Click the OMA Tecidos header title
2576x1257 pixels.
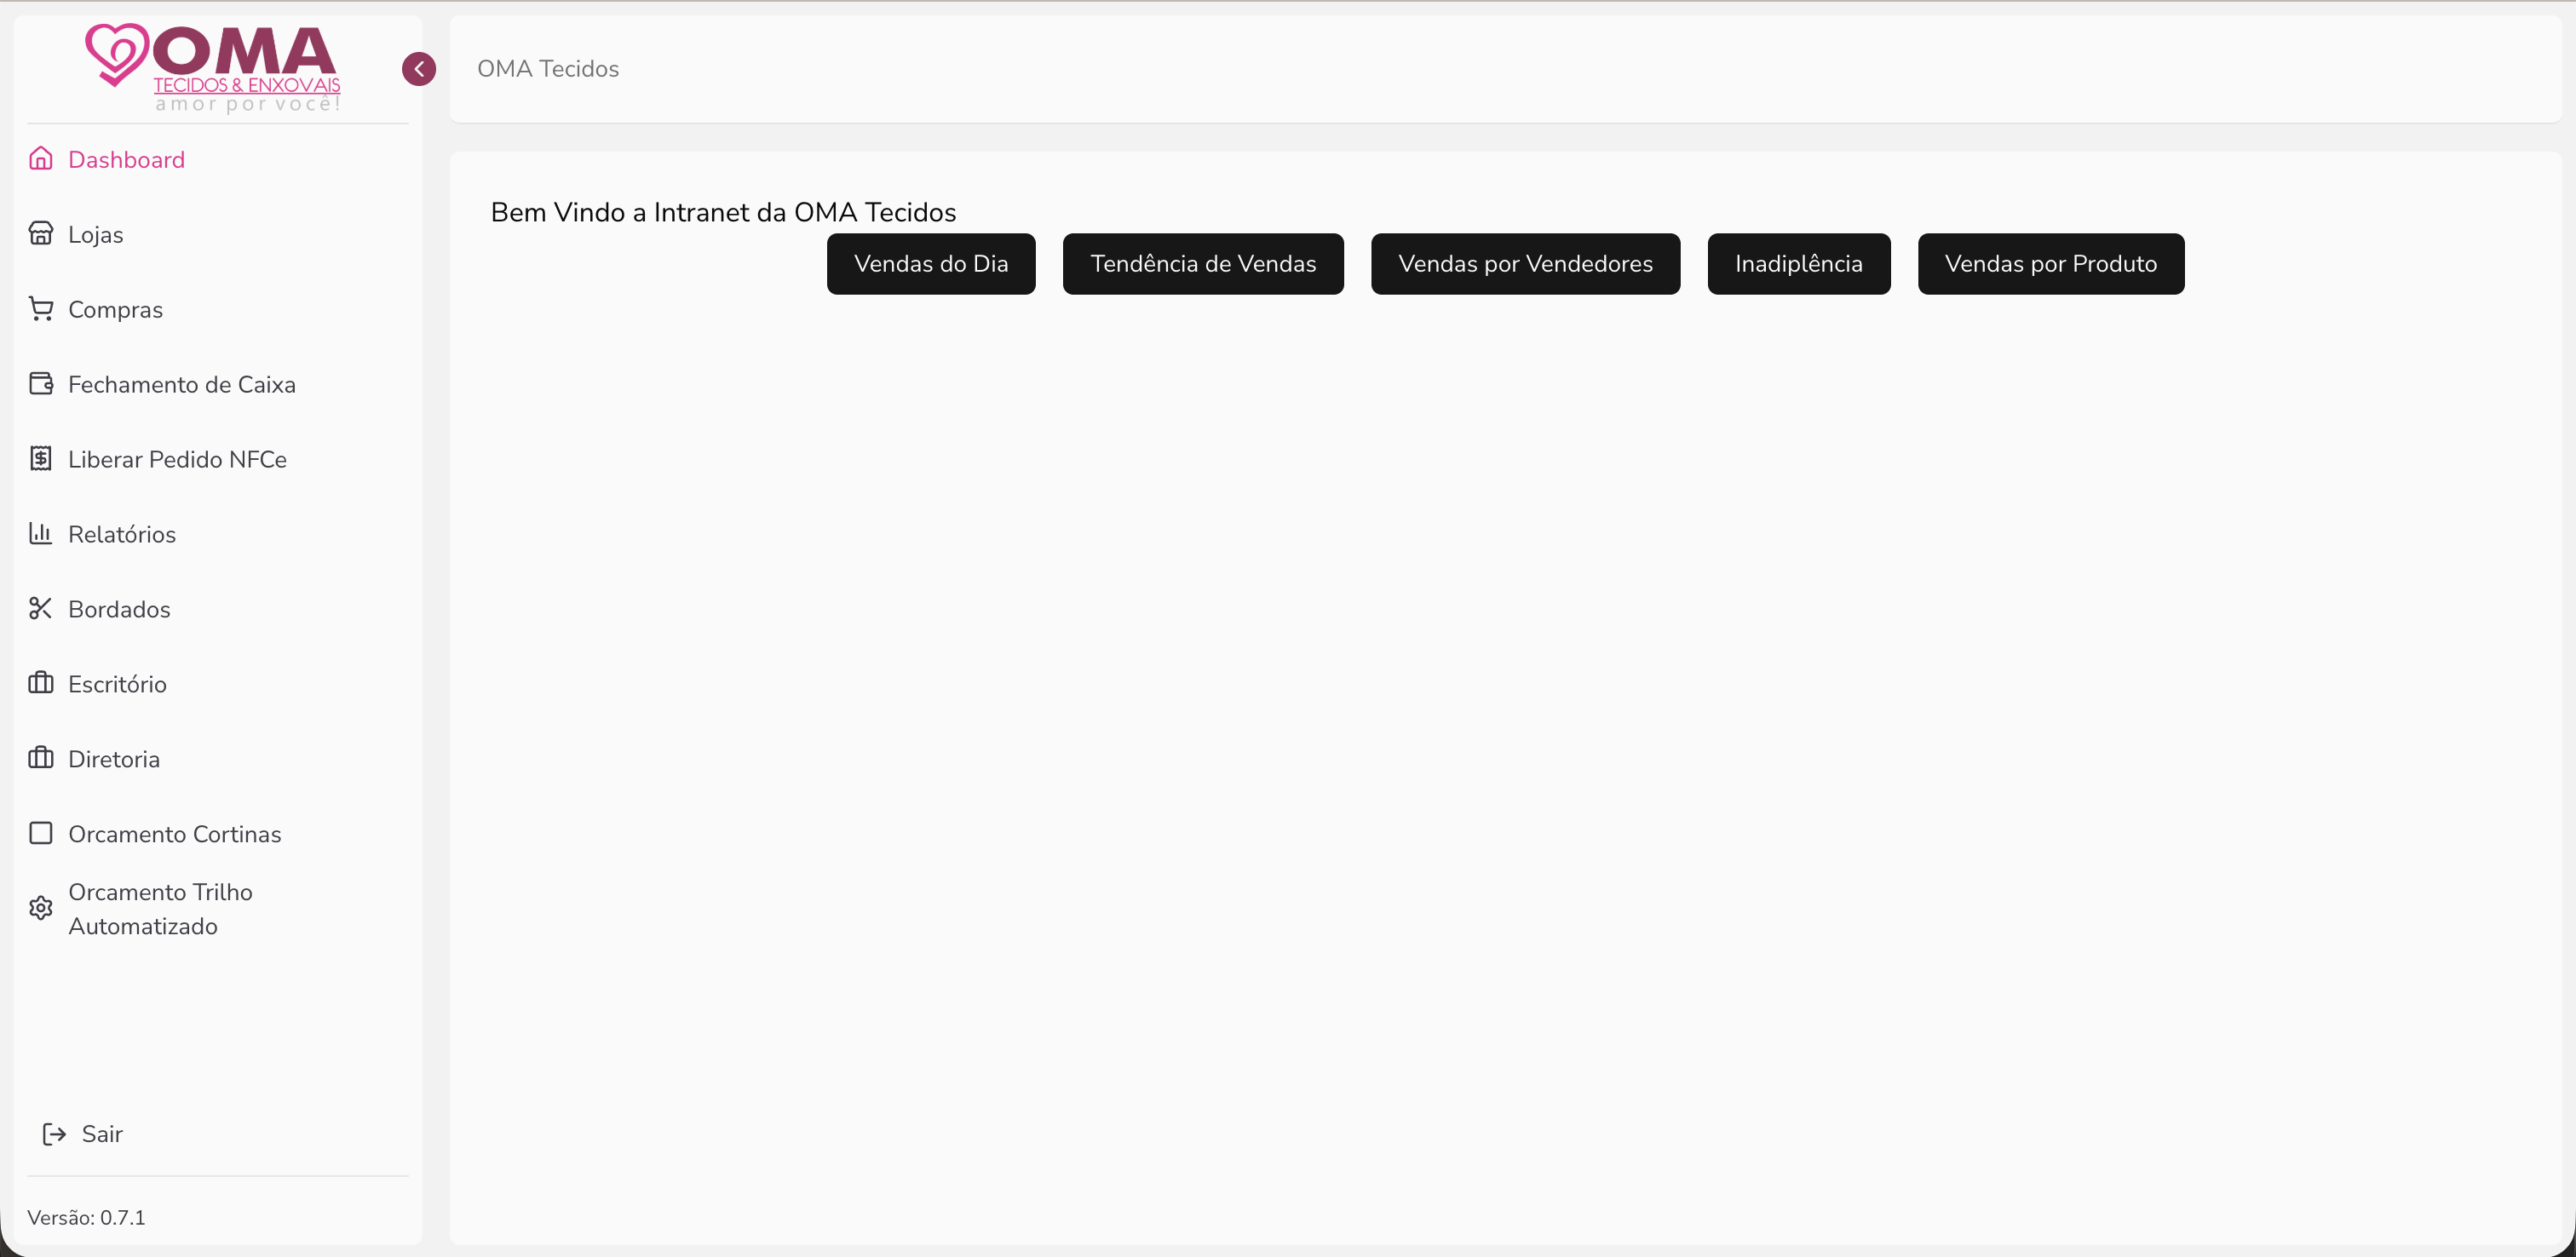click(x=548, y=69)
